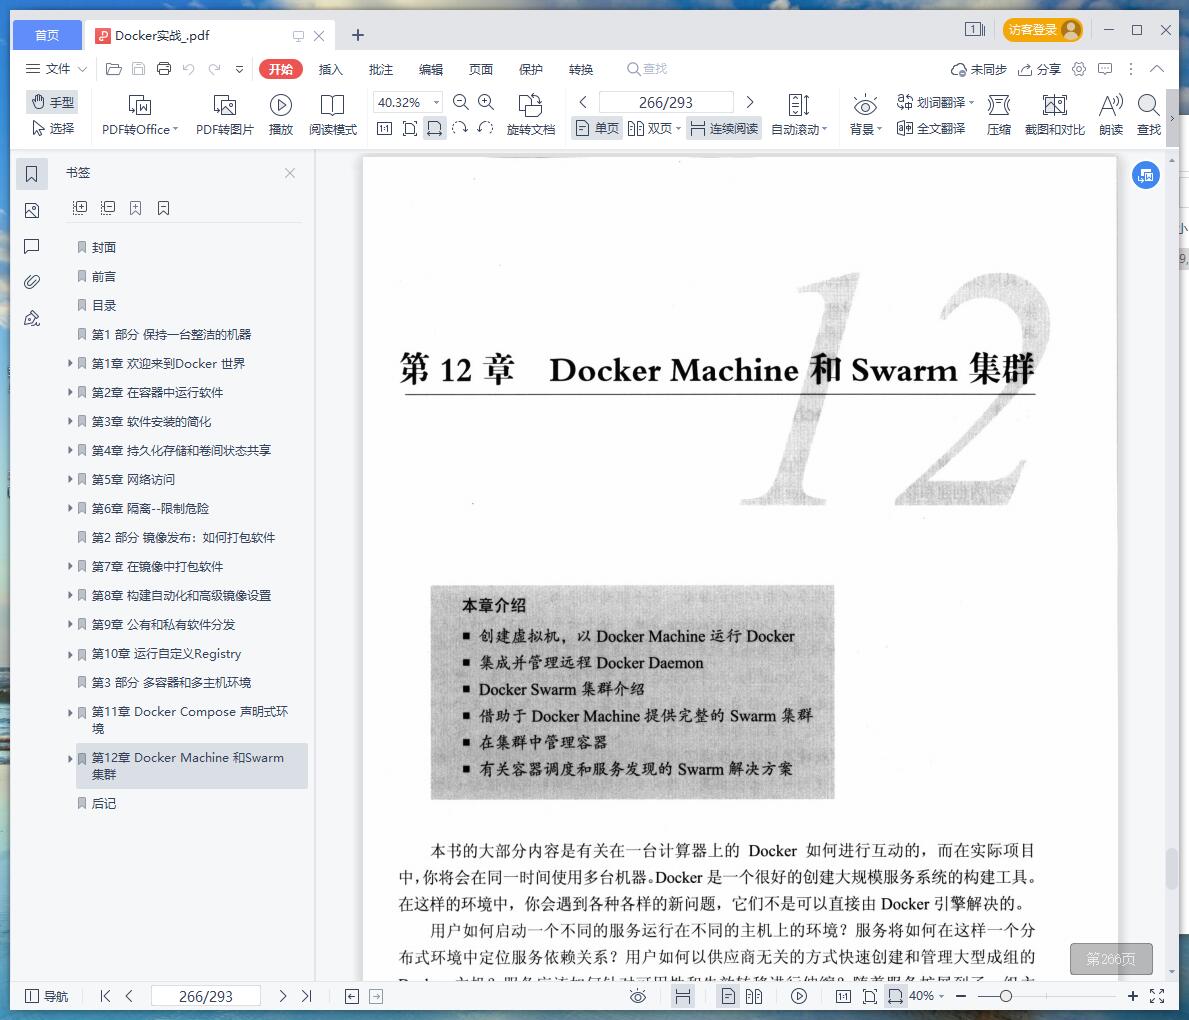Click the not synced status (未同步)
Image resolution: width=1189 pixels, height=1020 pixels.
coord(979,69)
